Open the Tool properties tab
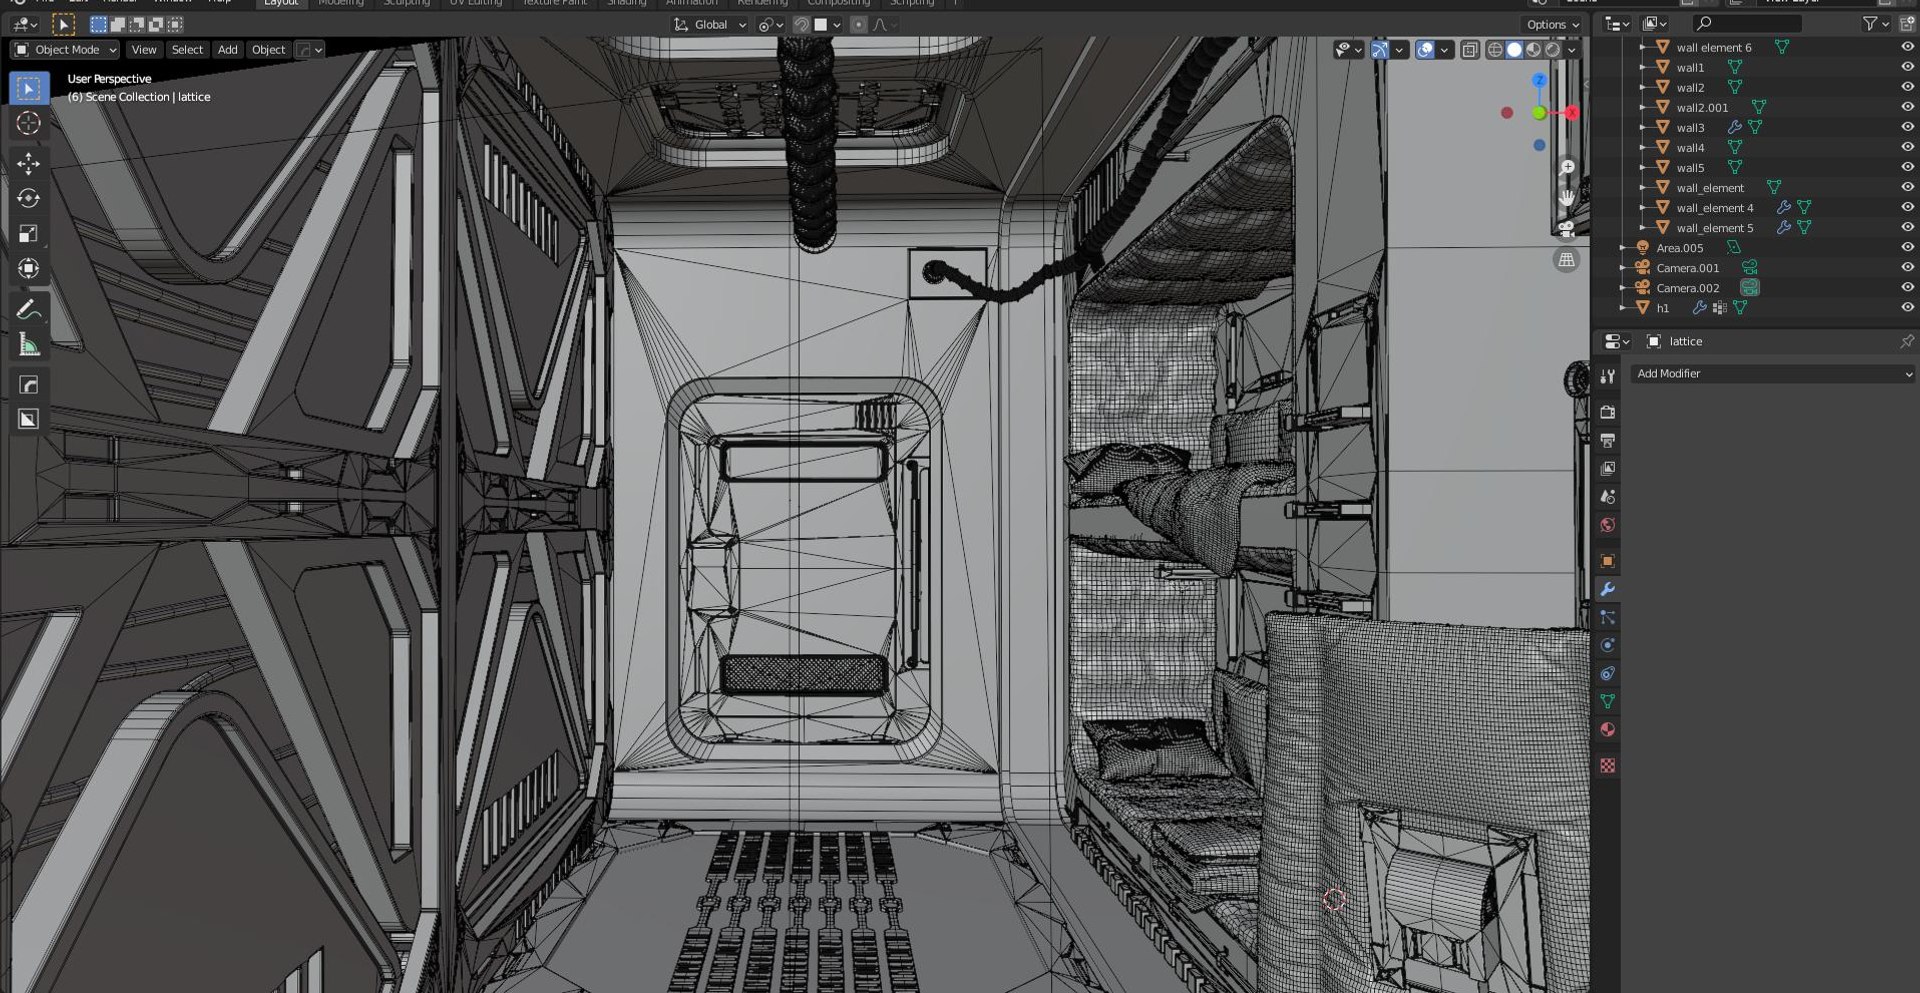The image size is (1920, 993). [1607, 376]
